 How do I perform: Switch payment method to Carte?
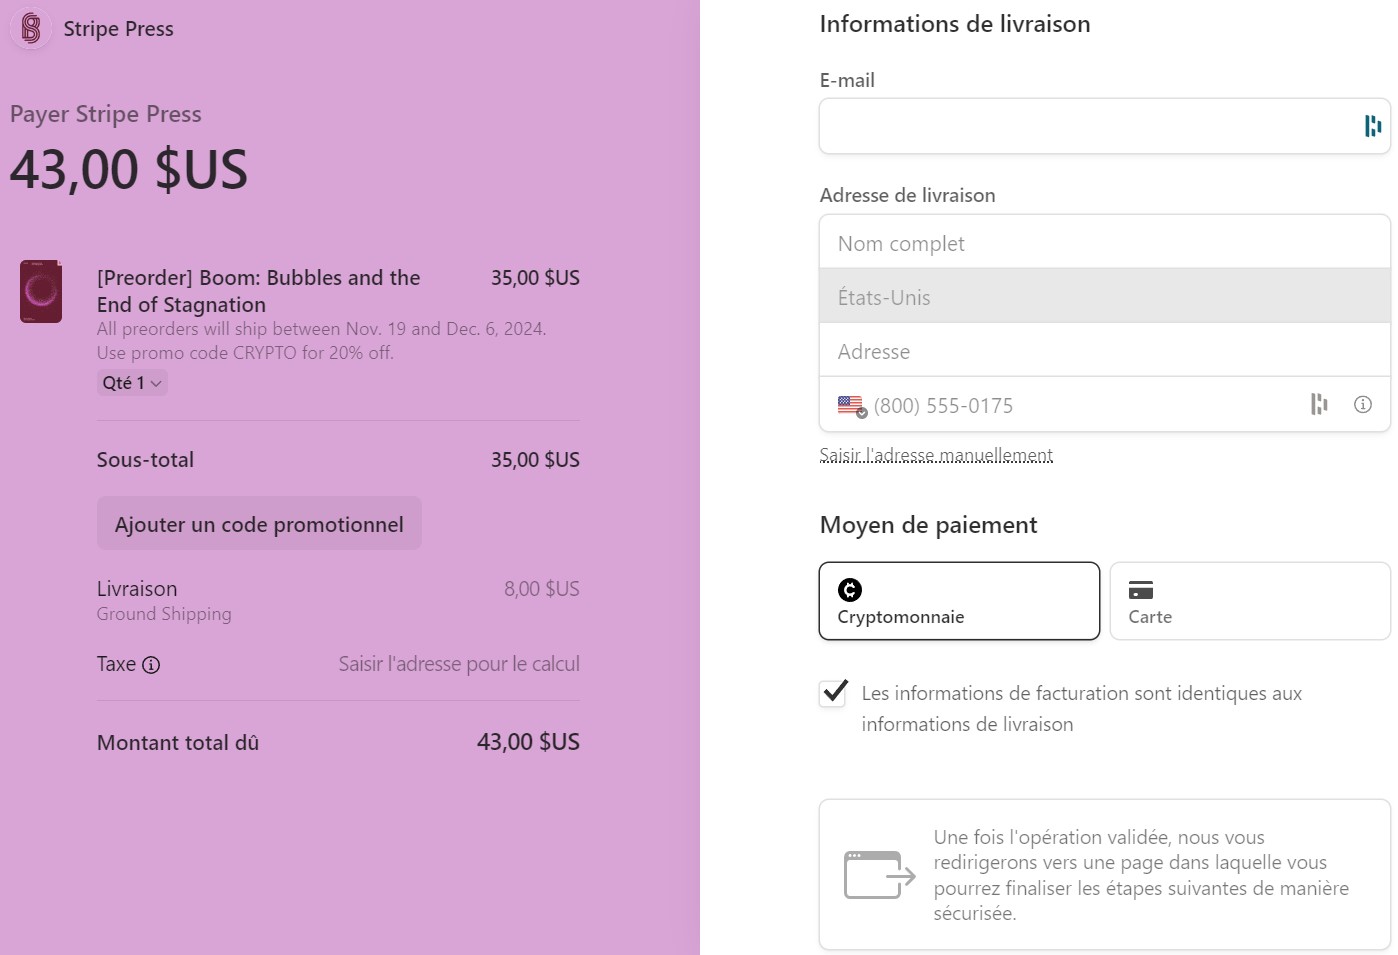pos(1248,600)
